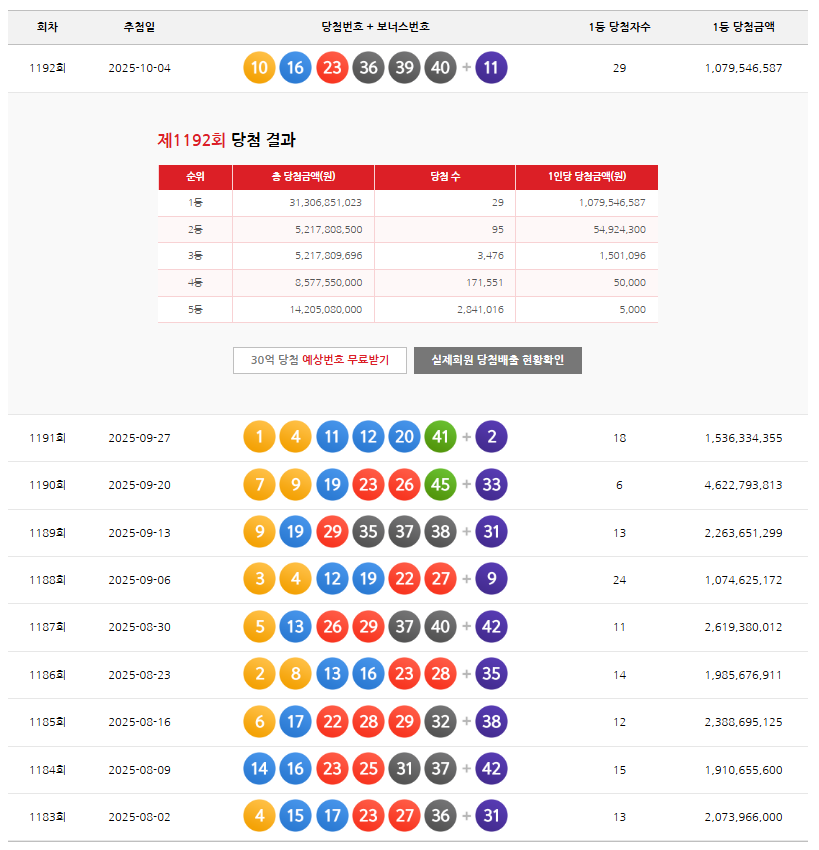Click the 회차 column header
The width and height of the screenshot is (819, 850).
coord(47,27)
